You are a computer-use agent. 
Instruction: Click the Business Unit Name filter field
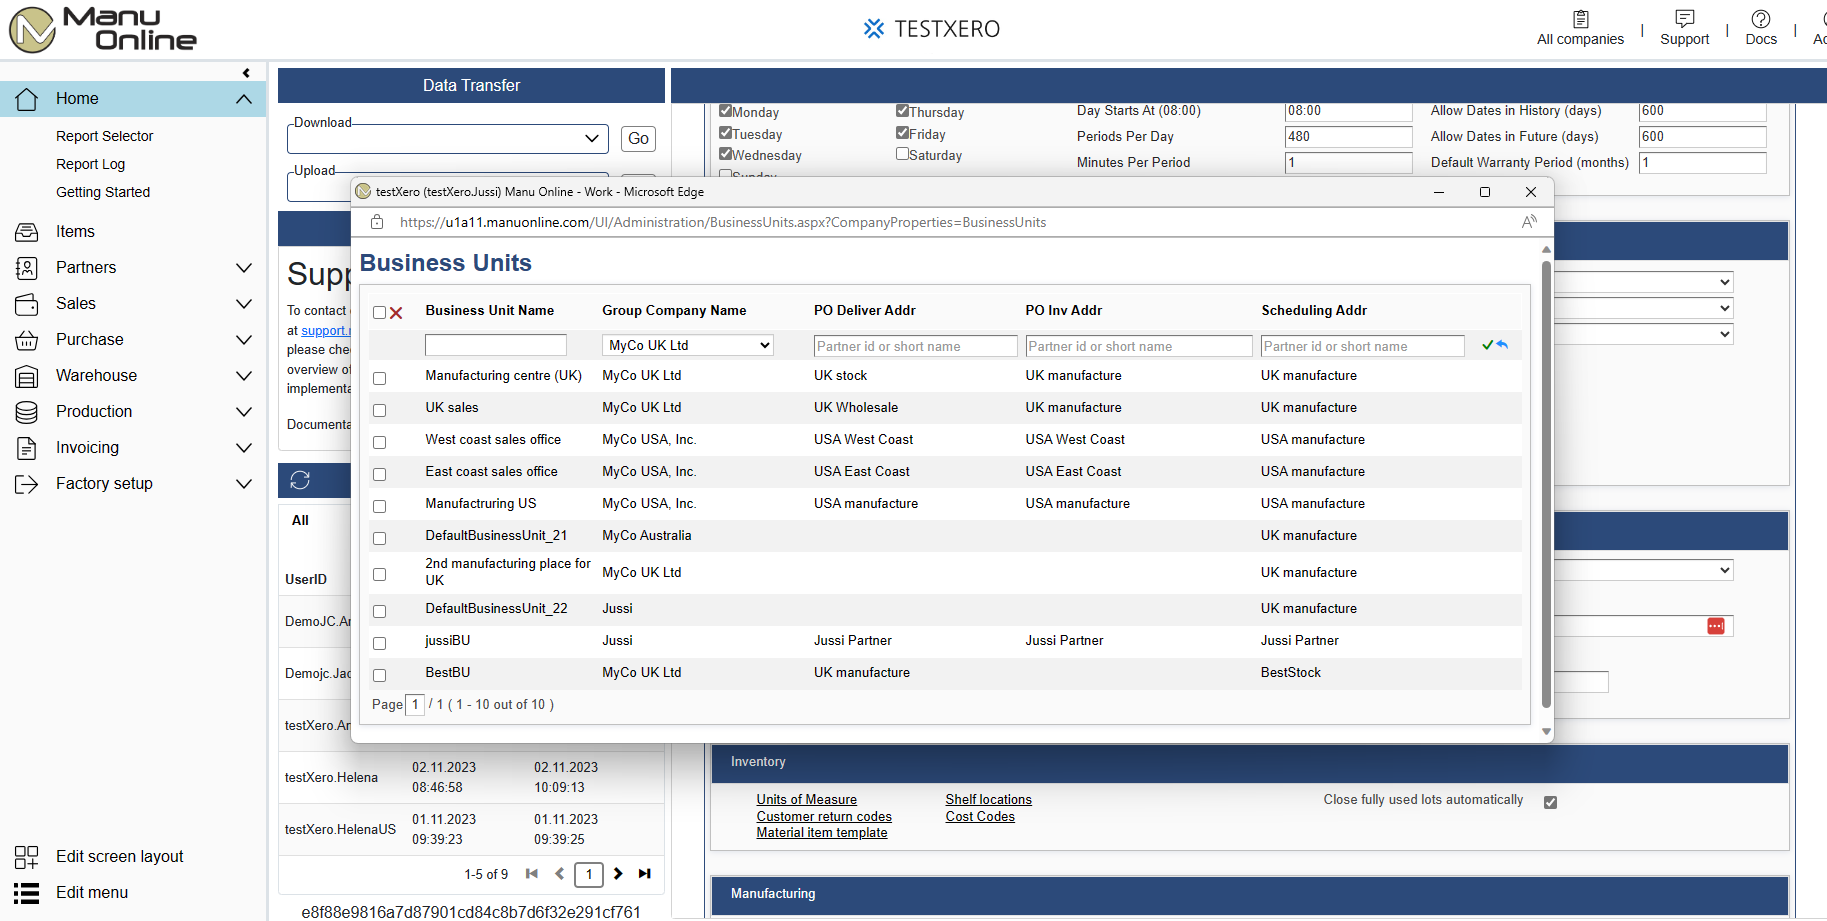(x=495, y=346)
